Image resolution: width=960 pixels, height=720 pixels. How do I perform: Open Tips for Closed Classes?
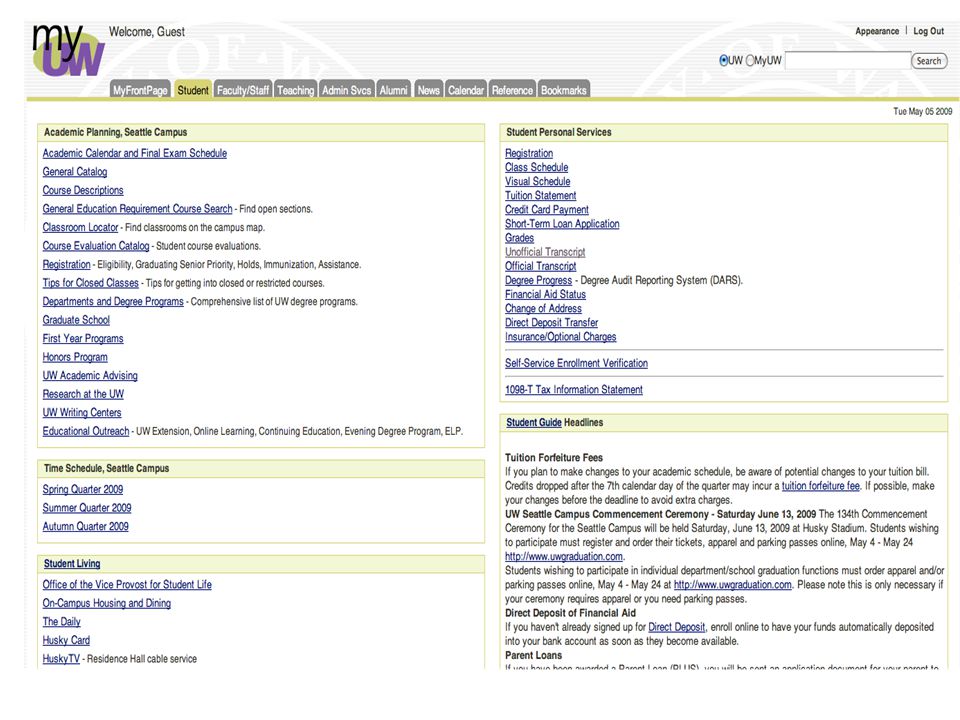click(x=91, y=283)
